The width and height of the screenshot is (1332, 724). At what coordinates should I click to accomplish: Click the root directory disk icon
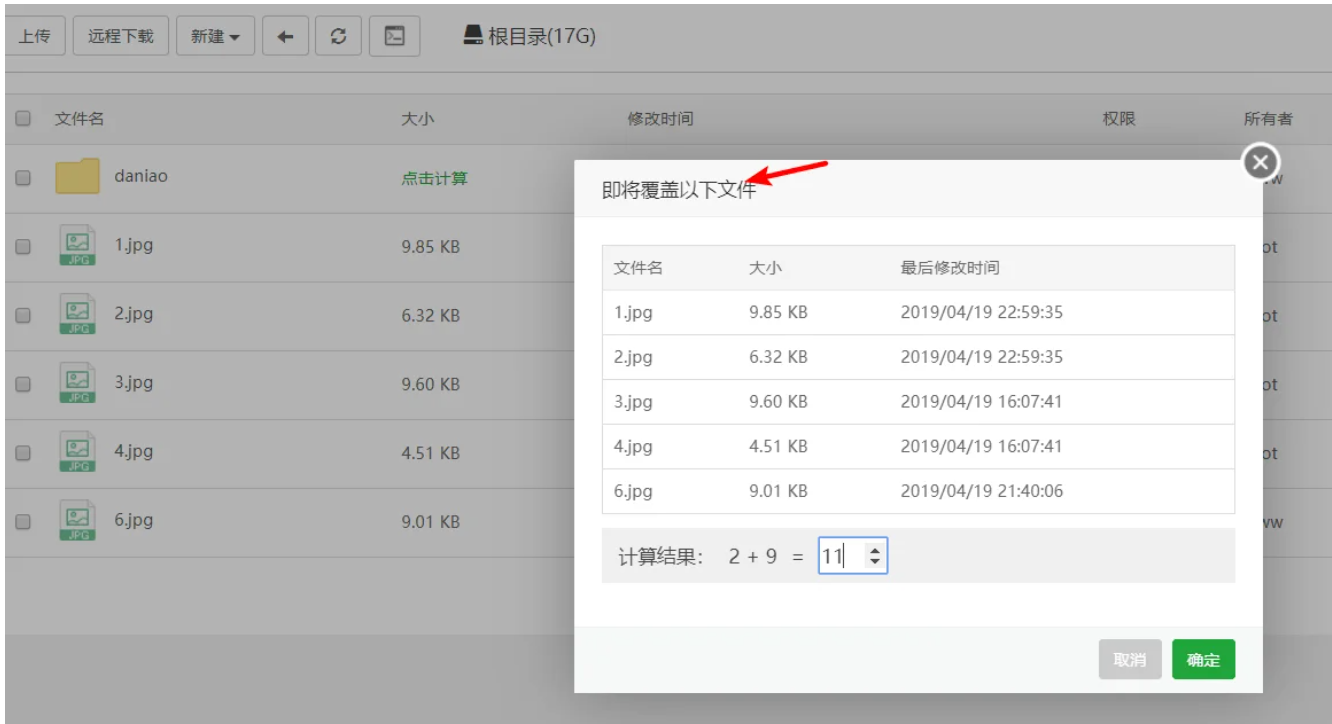click(473, 36)
